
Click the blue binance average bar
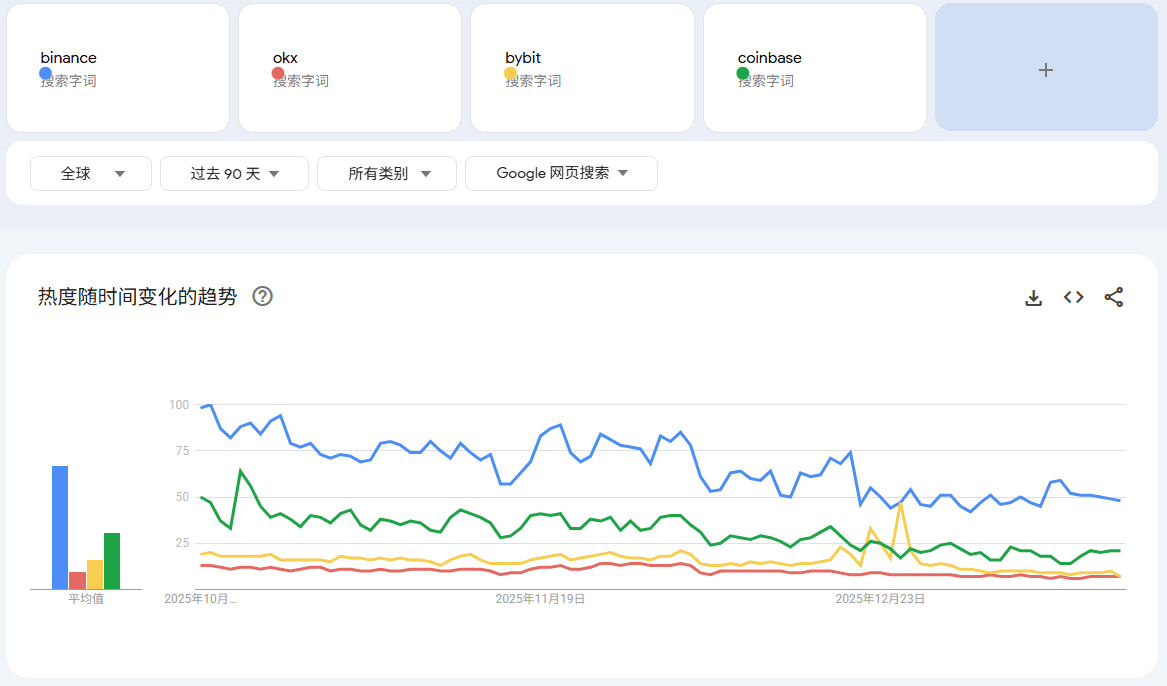point(60,527)
